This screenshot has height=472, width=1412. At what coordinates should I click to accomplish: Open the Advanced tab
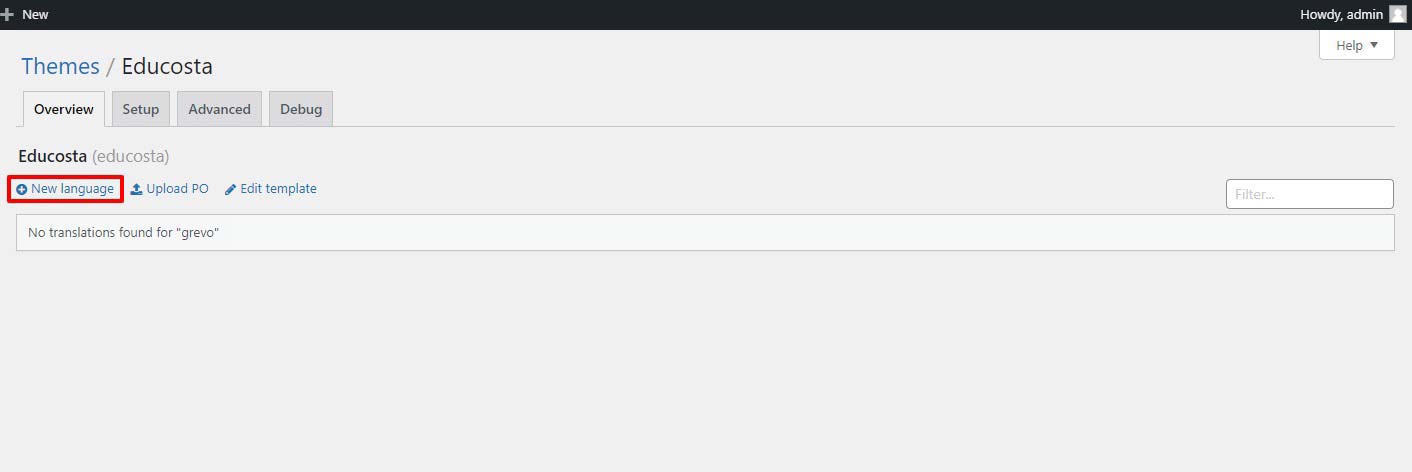coord(219,109)
